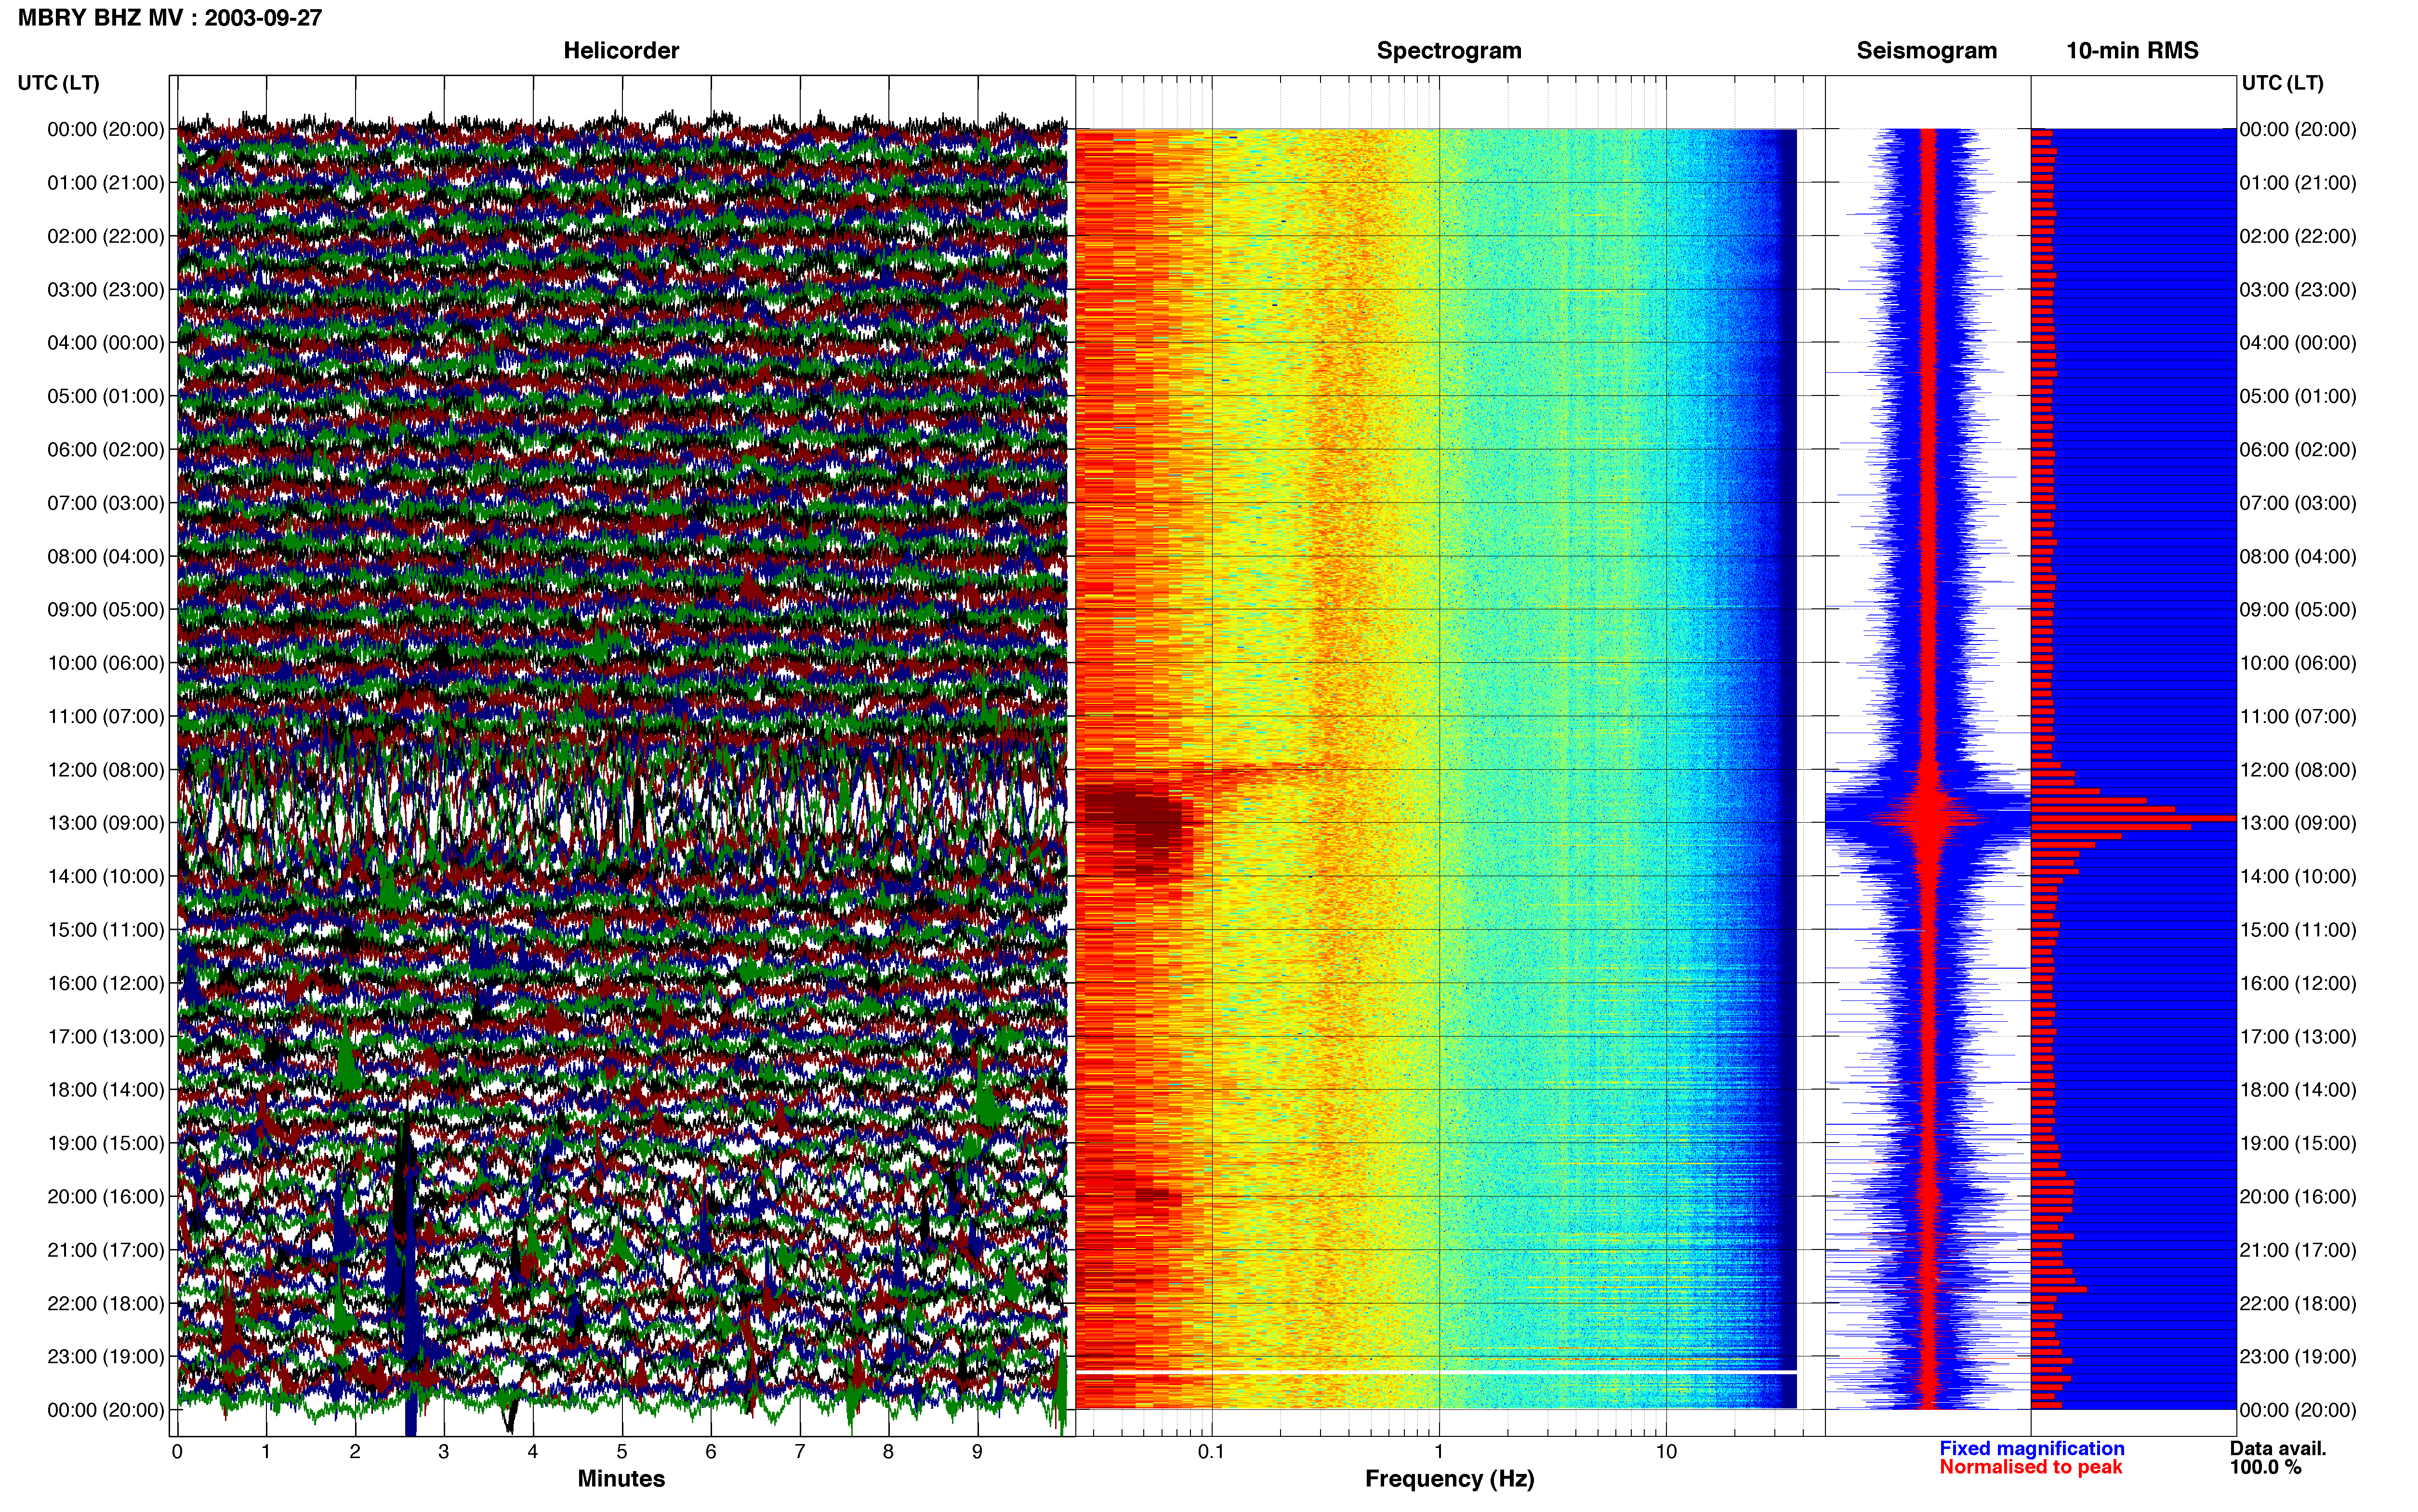Image resolution: width=2418 pixels, height=1512 pixels.
Task: Click the '100.0 %' data availability value
Action: click(x=2265, y=1468)
